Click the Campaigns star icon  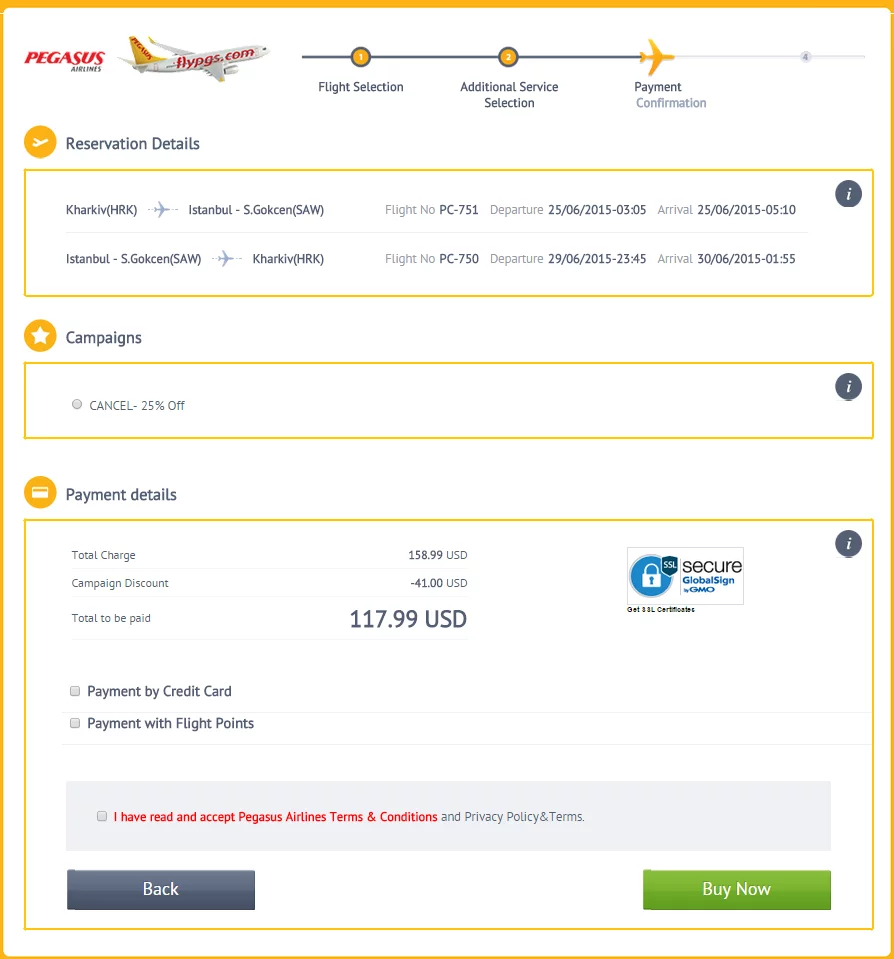click(40, 337)
